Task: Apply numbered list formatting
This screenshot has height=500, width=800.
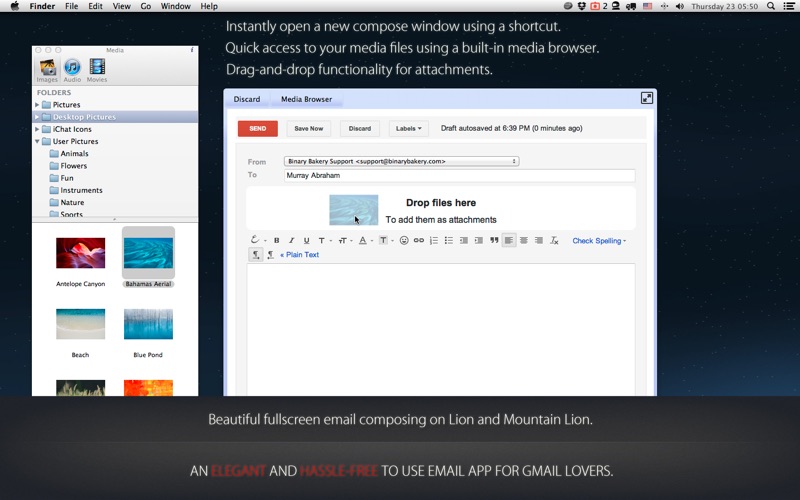Action: (434, 240)
